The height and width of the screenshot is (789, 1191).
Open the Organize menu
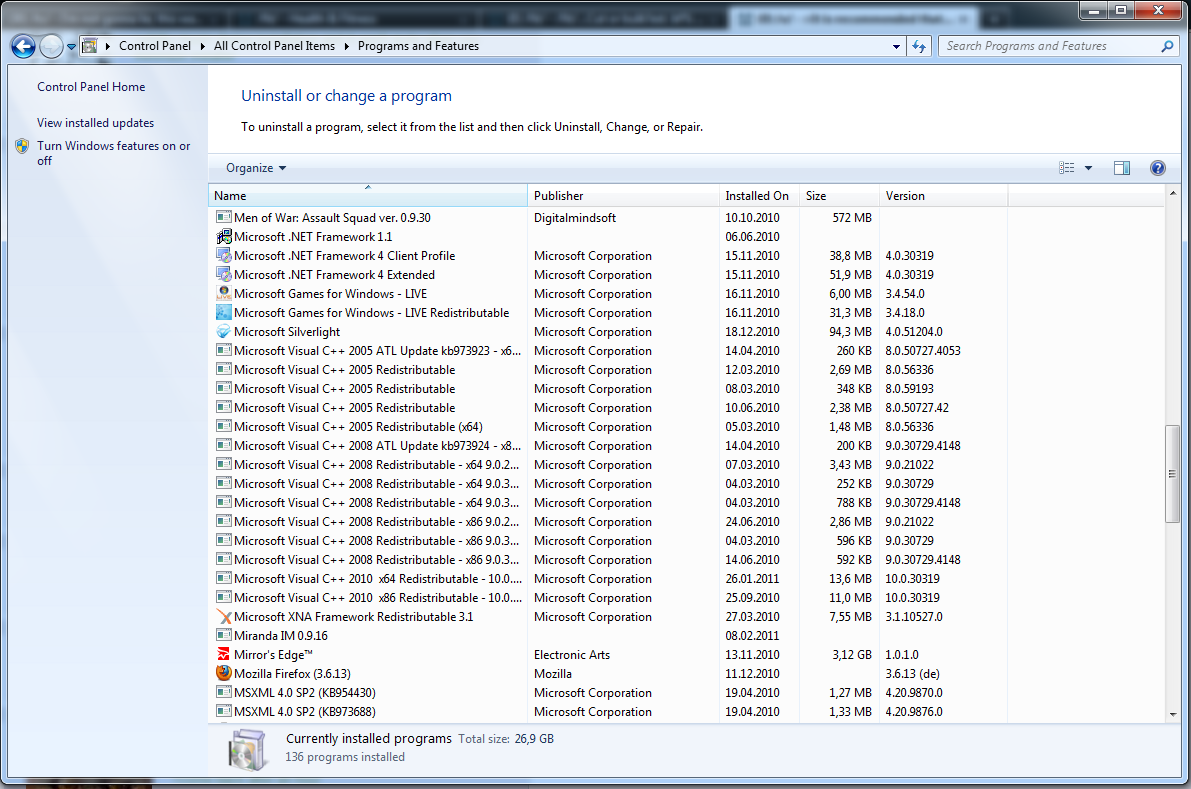pyautogui.click(x=256, y=168)
